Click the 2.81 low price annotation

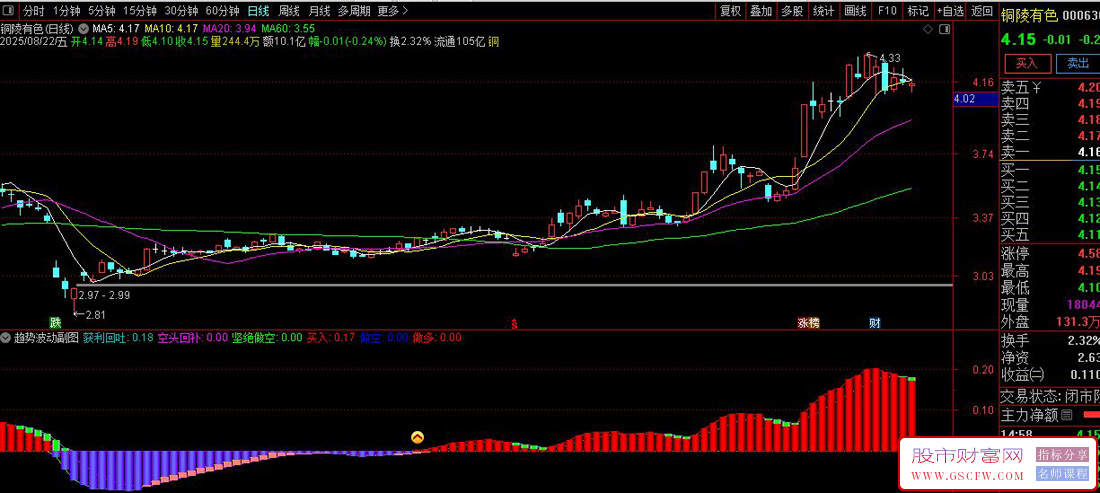[95, 315]
